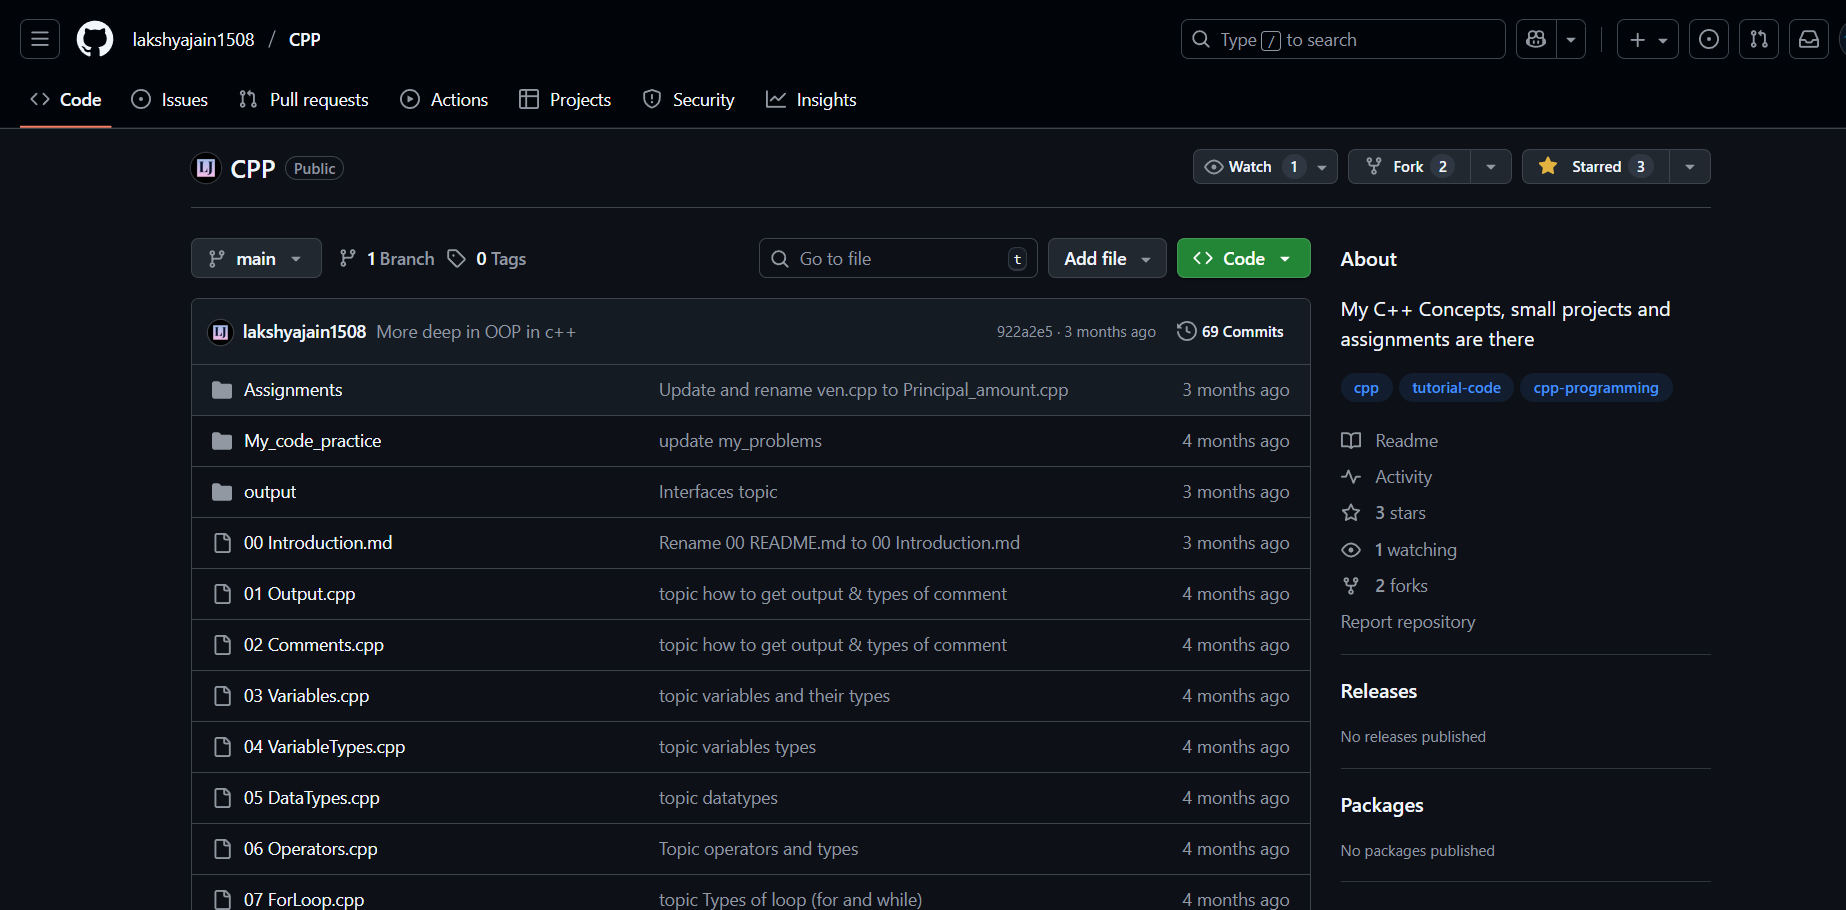Click the cpp-programming topic tag
Image resolution: width=1846 pixels, height=910 pixels.
click(1595, 388)
